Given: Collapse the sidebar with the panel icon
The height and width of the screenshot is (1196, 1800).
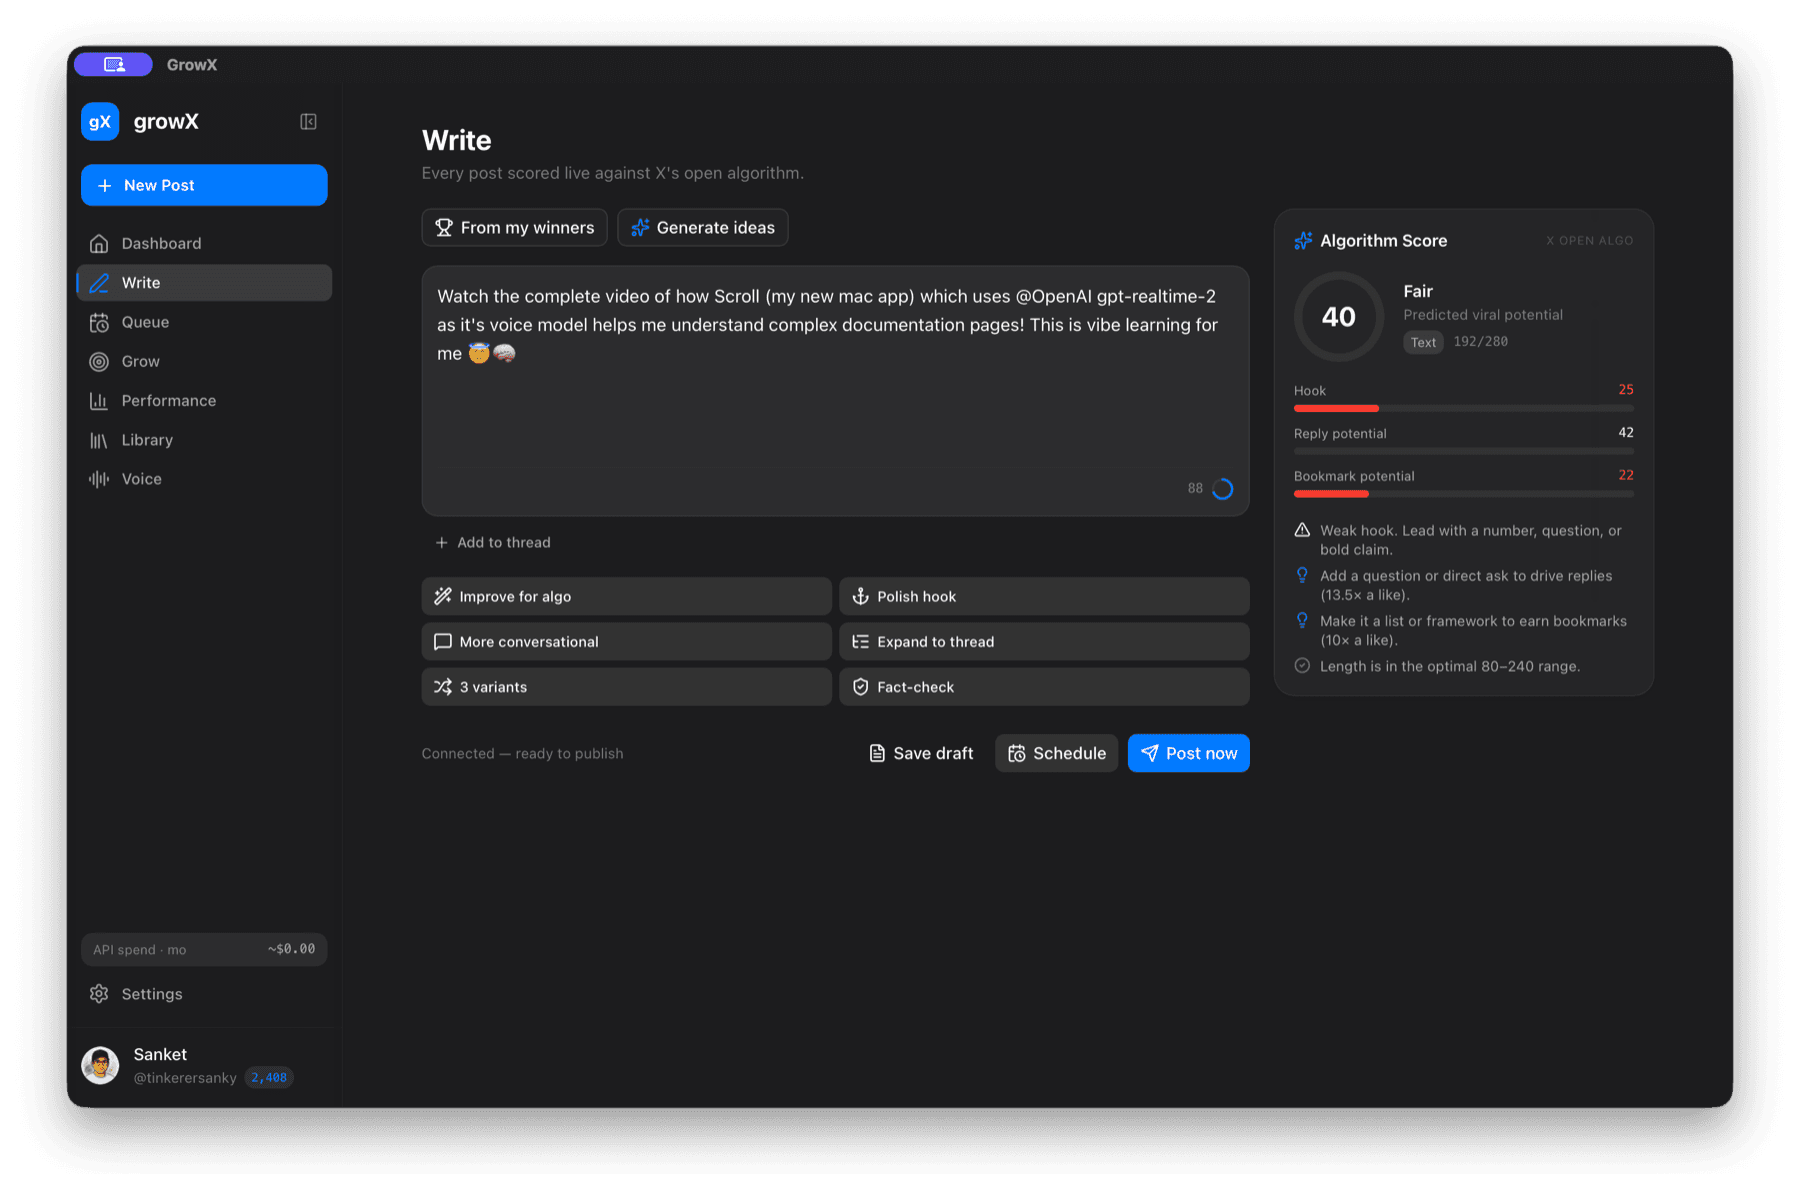Looking at the screenshot, I should point(308,121).
